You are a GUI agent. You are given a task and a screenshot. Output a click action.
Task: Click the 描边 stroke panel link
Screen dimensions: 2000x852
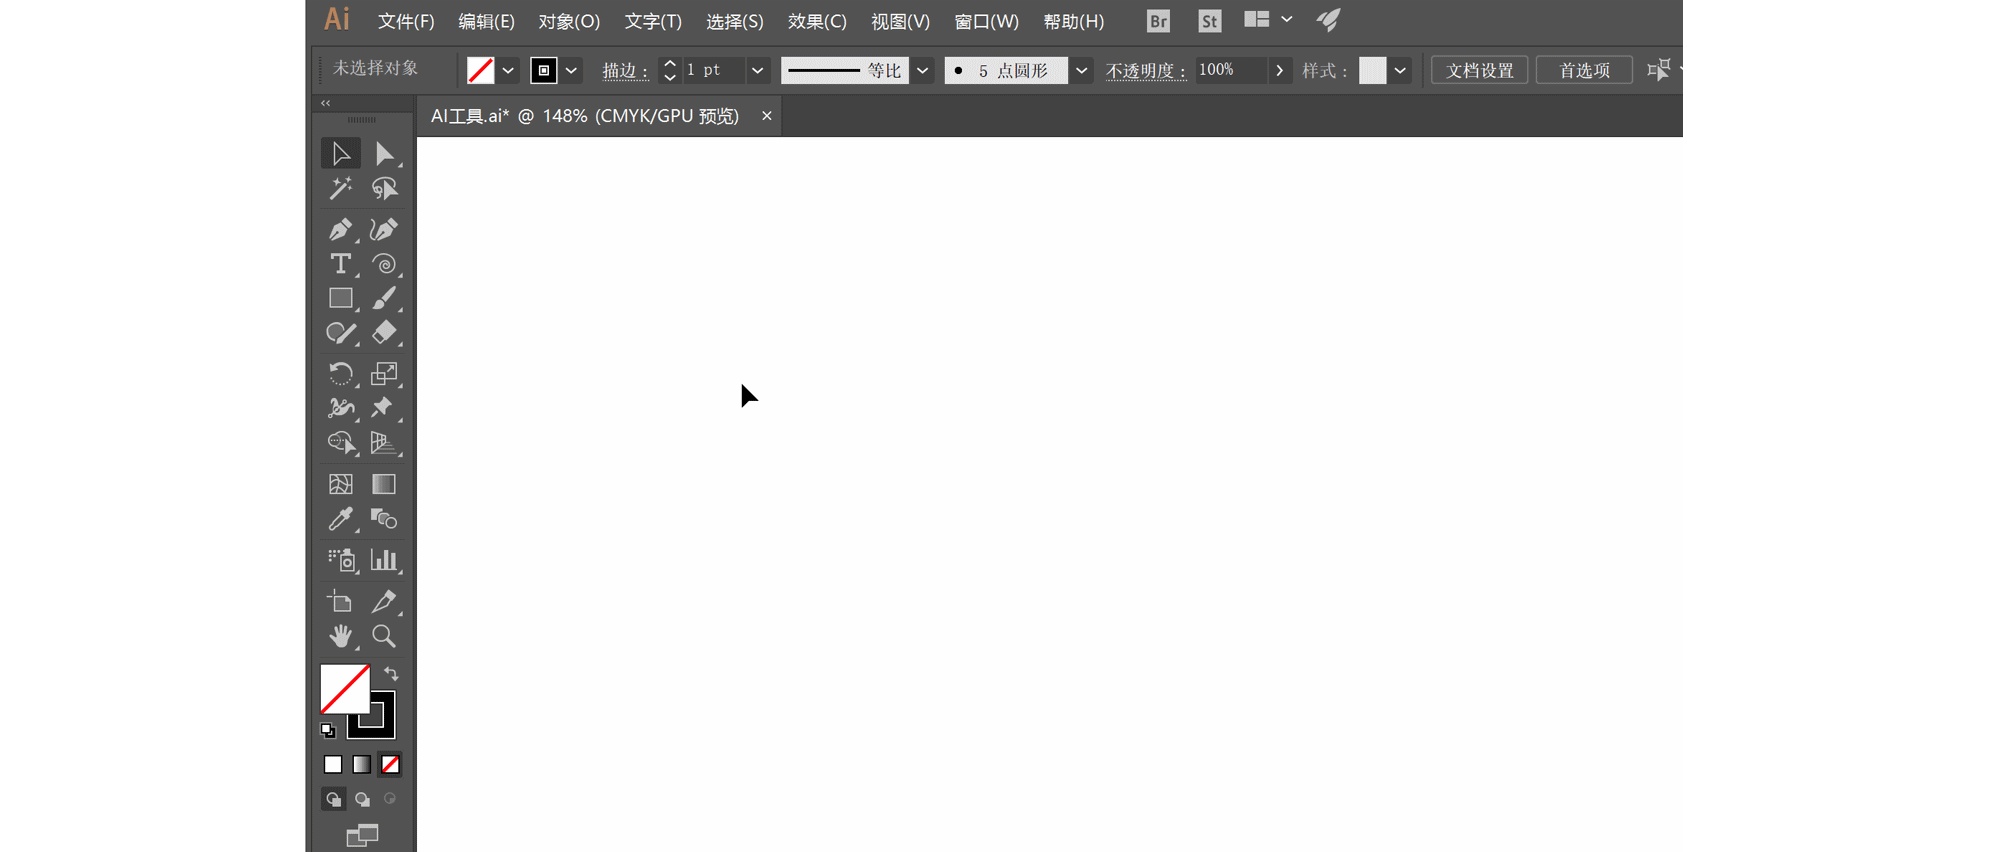pos(625,70)
